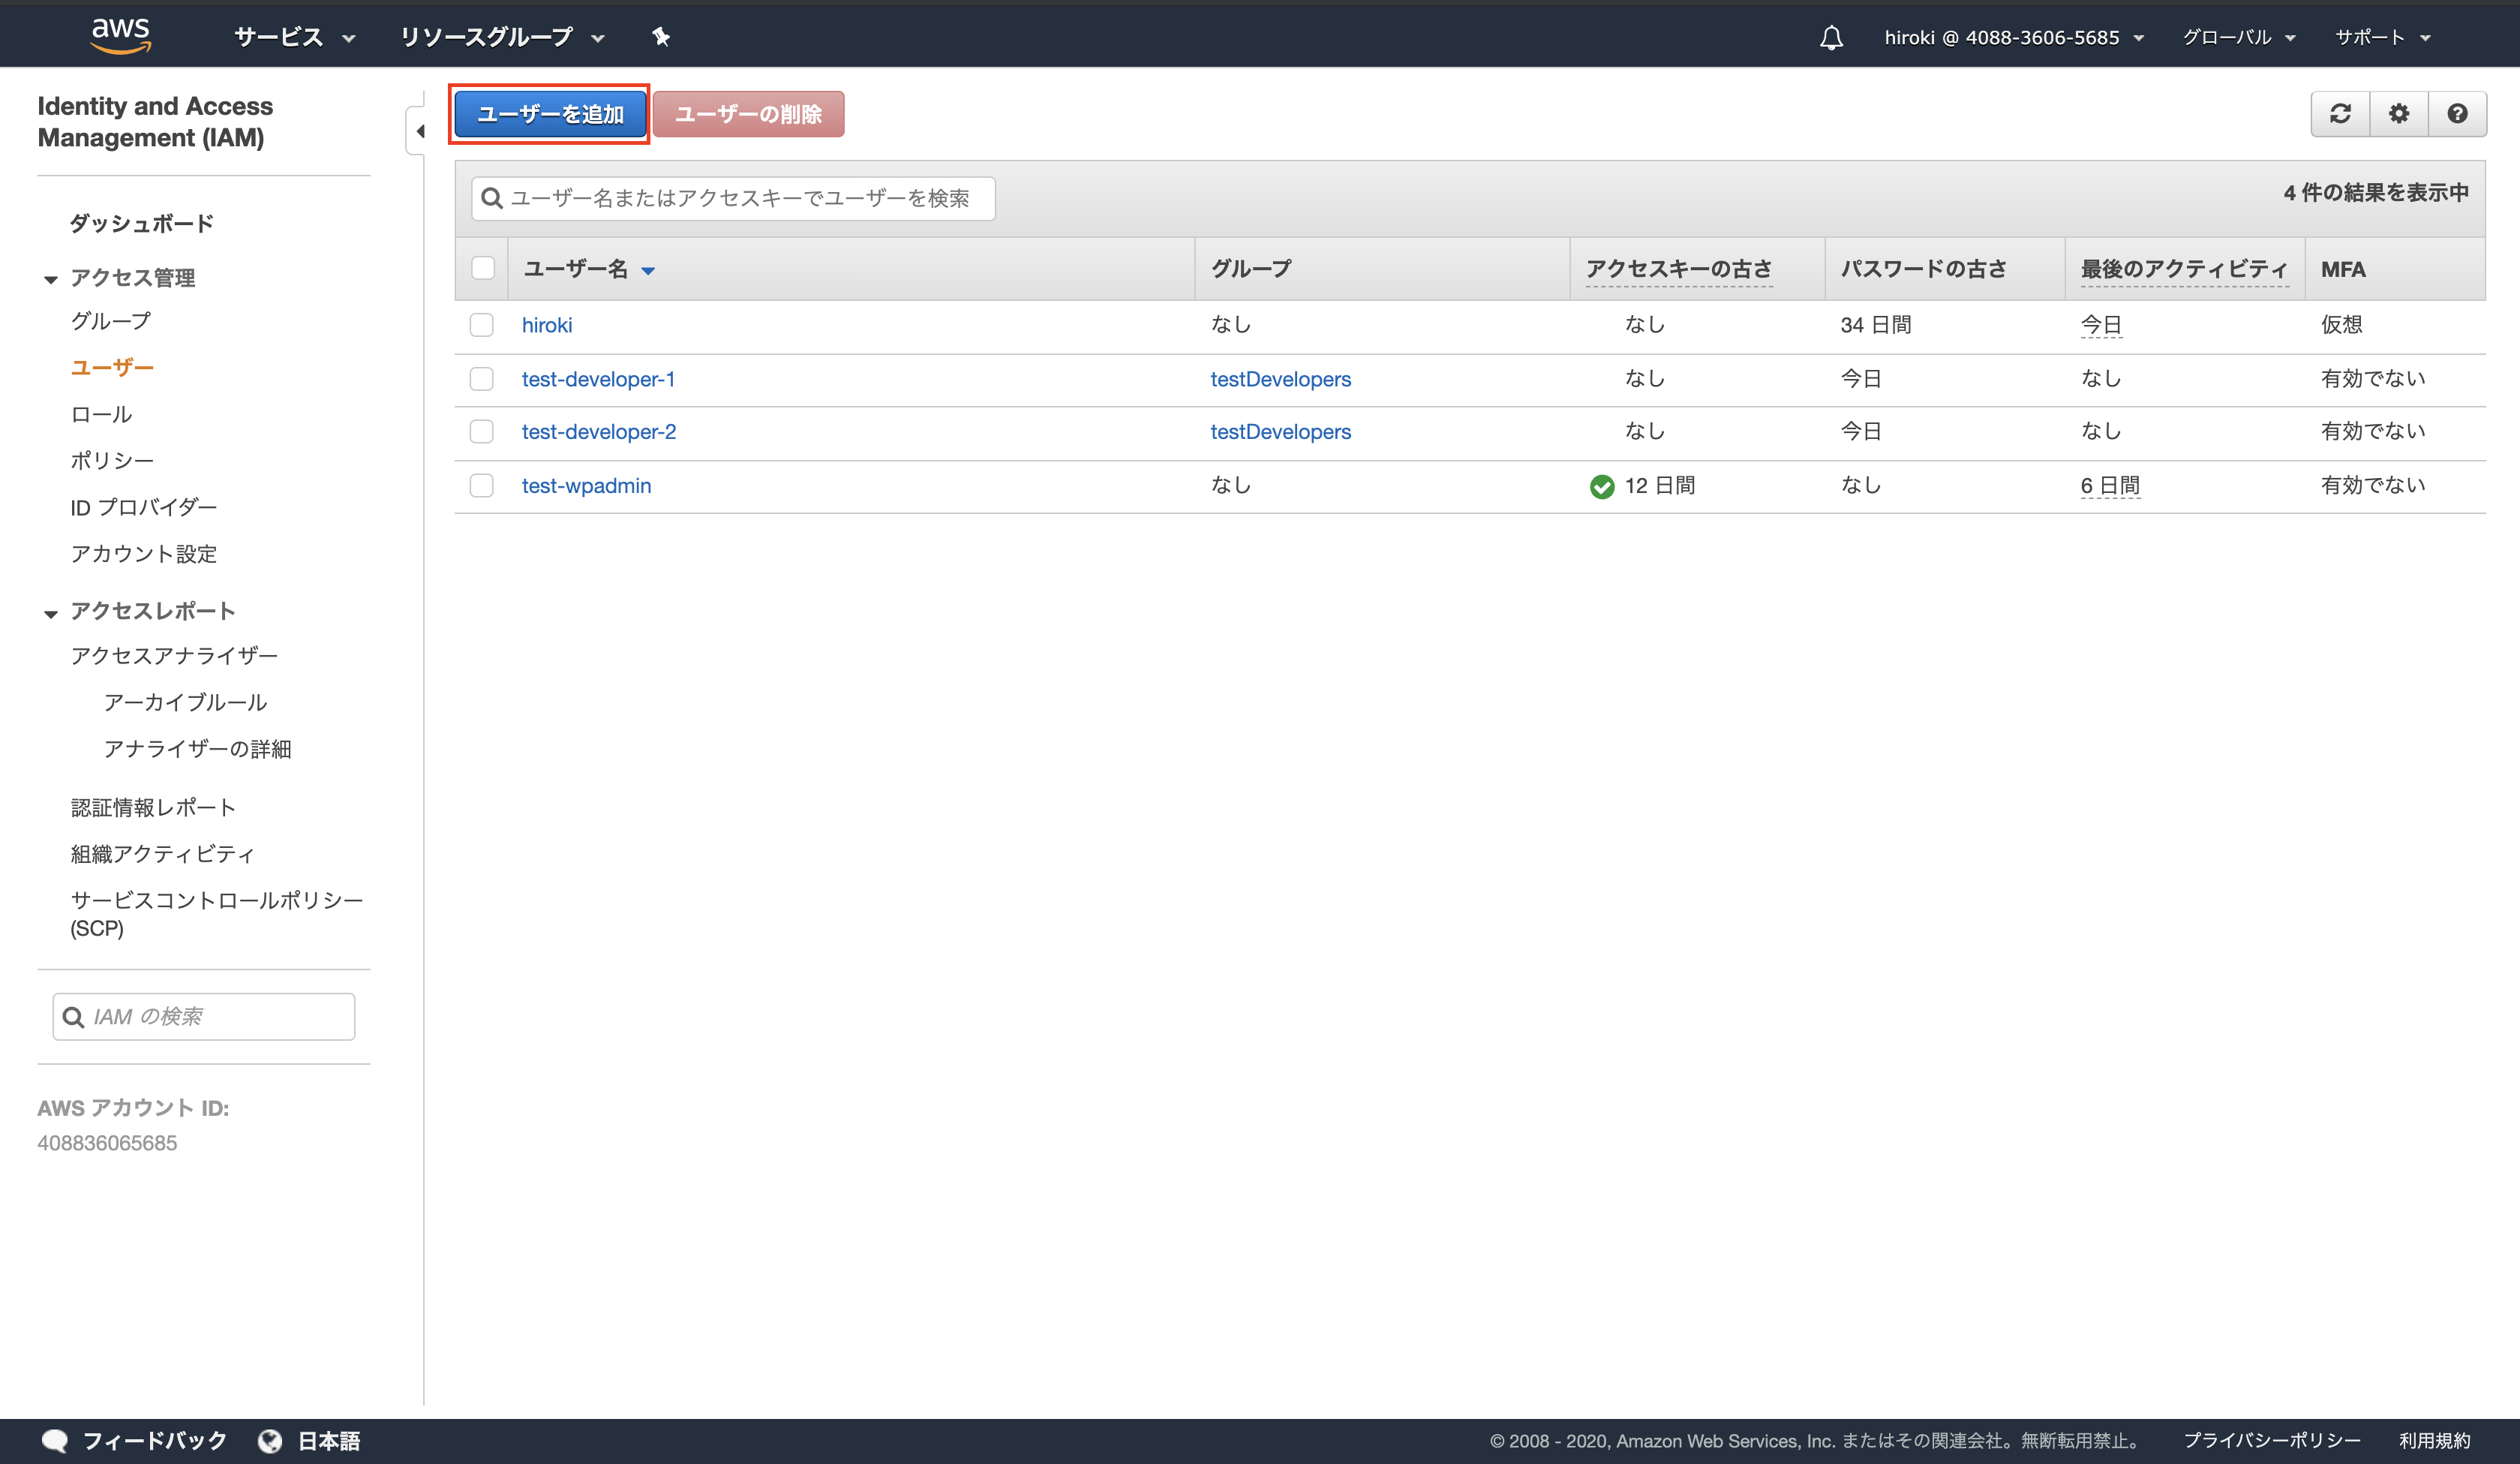Open the プライバシーポリシー footer link
The width and height of the screenshot is (2520, 1464).
(x=2272, y=1441)
